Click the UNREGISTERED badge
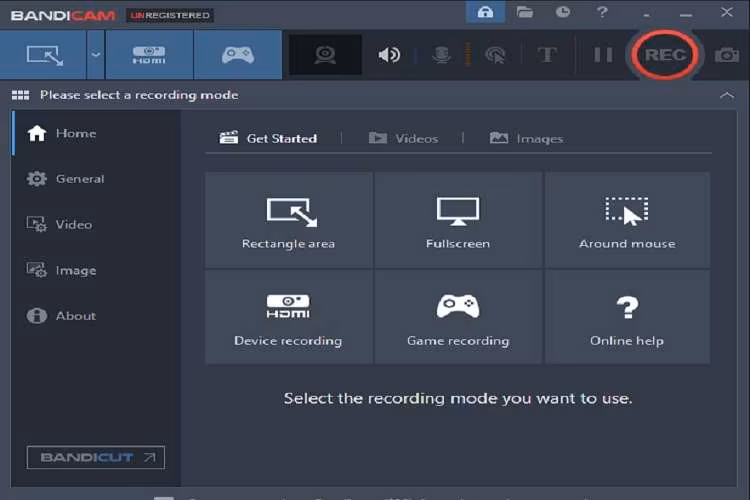This screenshot has width=750, height=500. [x=170, y=15]
